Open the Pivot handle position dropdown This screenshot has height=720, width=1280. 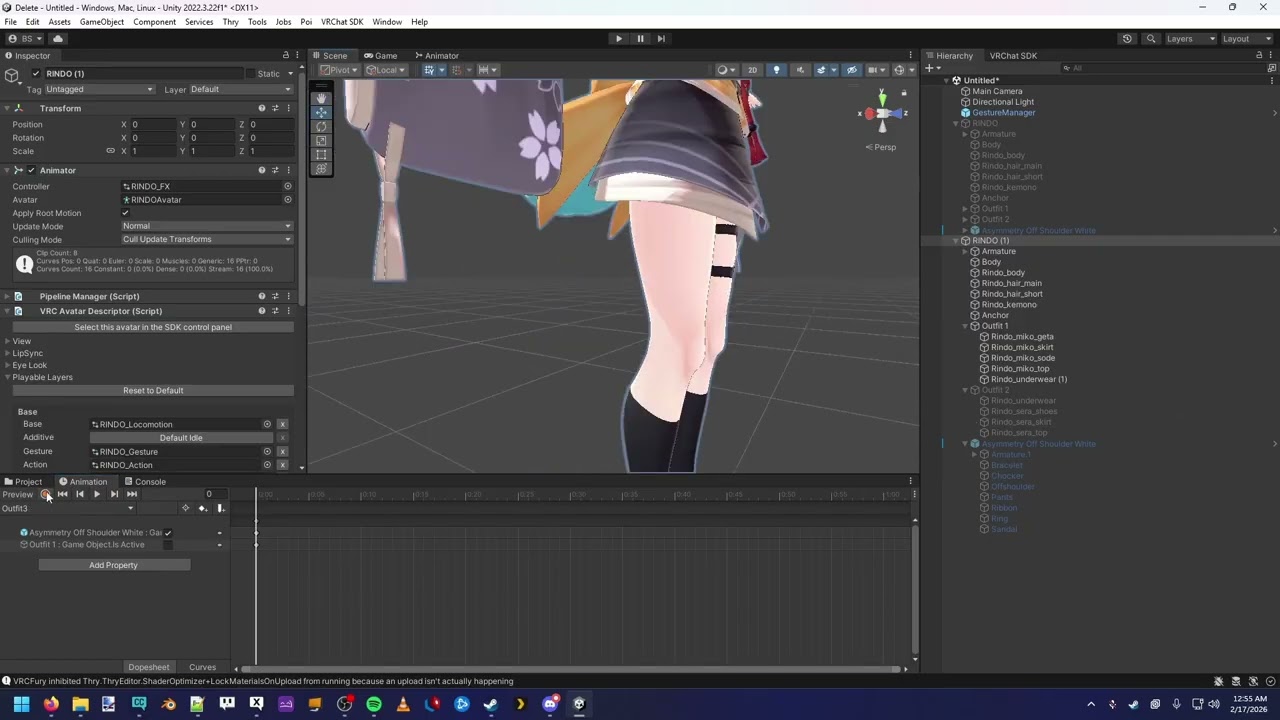pos(340,70)
